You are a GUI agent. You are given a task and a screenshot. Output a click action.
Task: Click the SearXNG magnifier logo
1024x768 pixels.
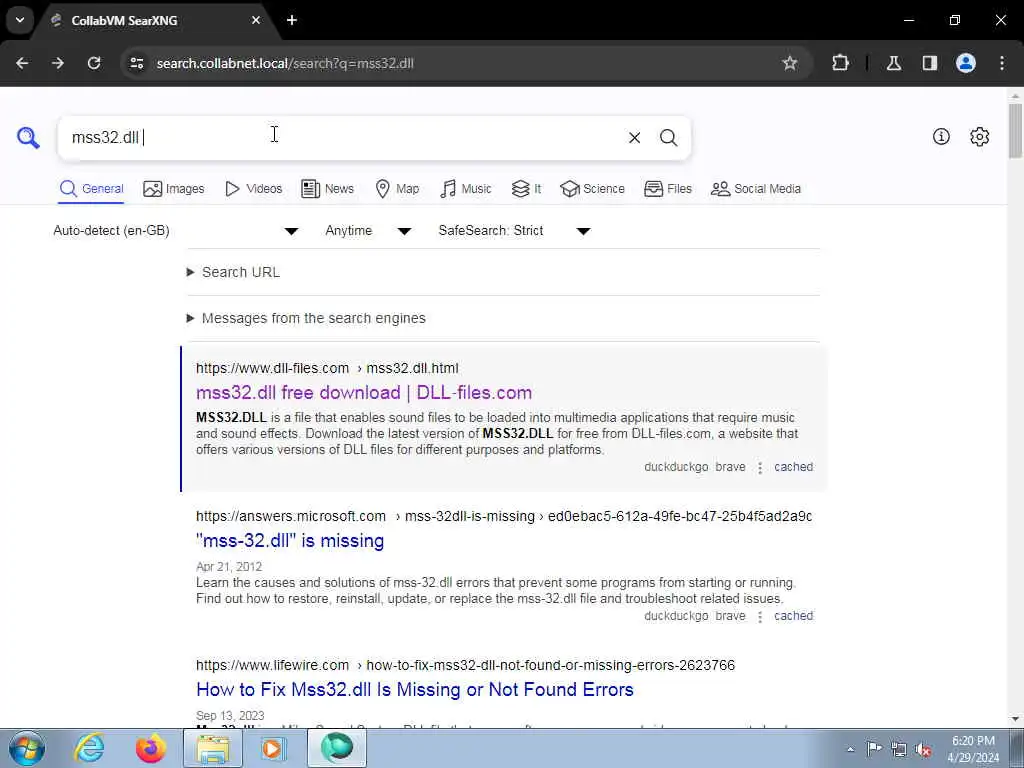click(x=28, y=138)
